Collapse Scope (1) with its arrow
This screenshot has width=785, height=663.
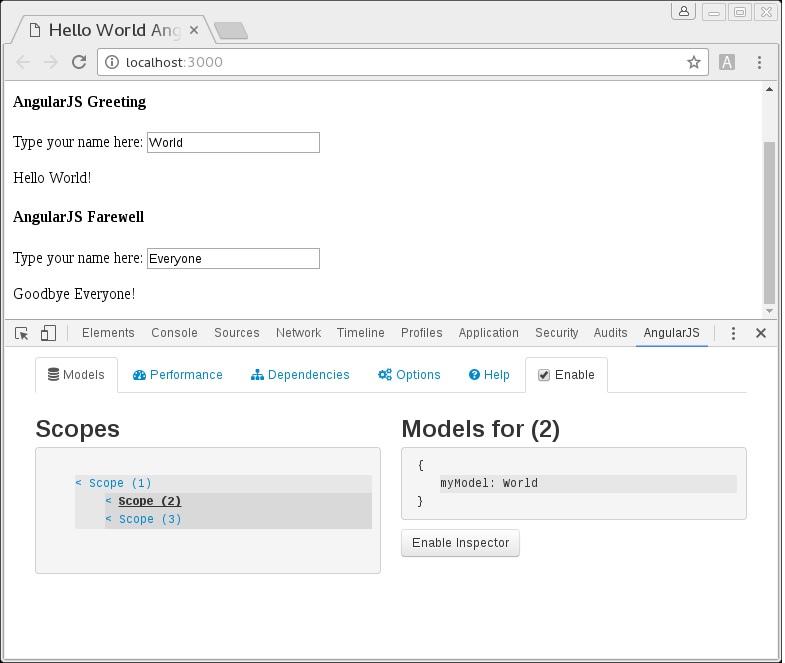pos(79,483)
